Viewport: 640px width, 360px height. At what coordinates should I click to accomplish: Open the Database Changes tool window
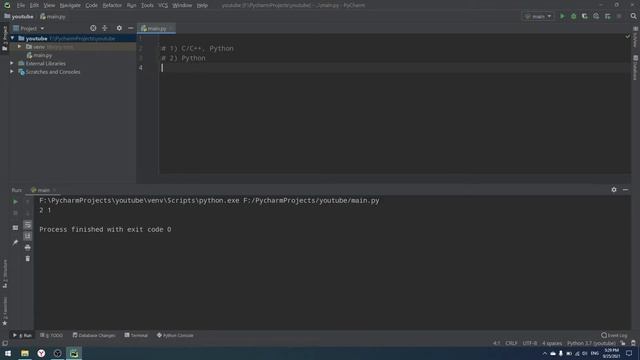[94, 335]
